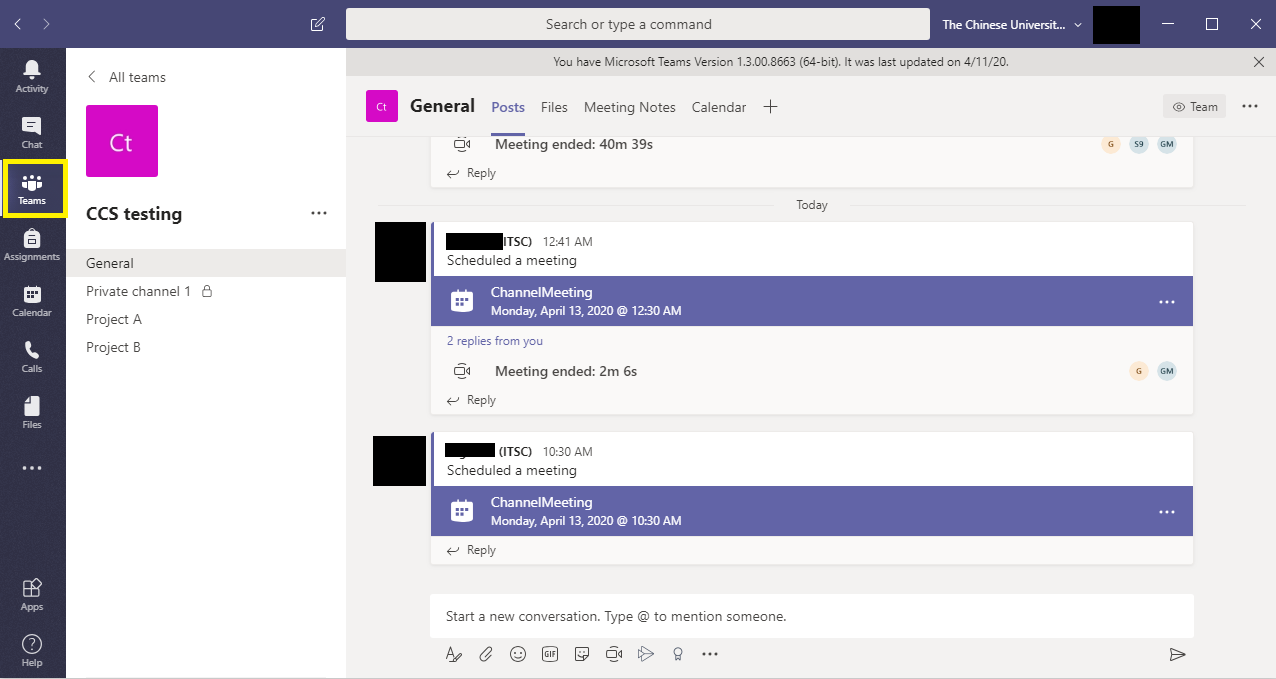Viewport: 1276px width, 679px height.
Task: Open the Calendar in the sidebar
Action: click(x=32, y=300)
